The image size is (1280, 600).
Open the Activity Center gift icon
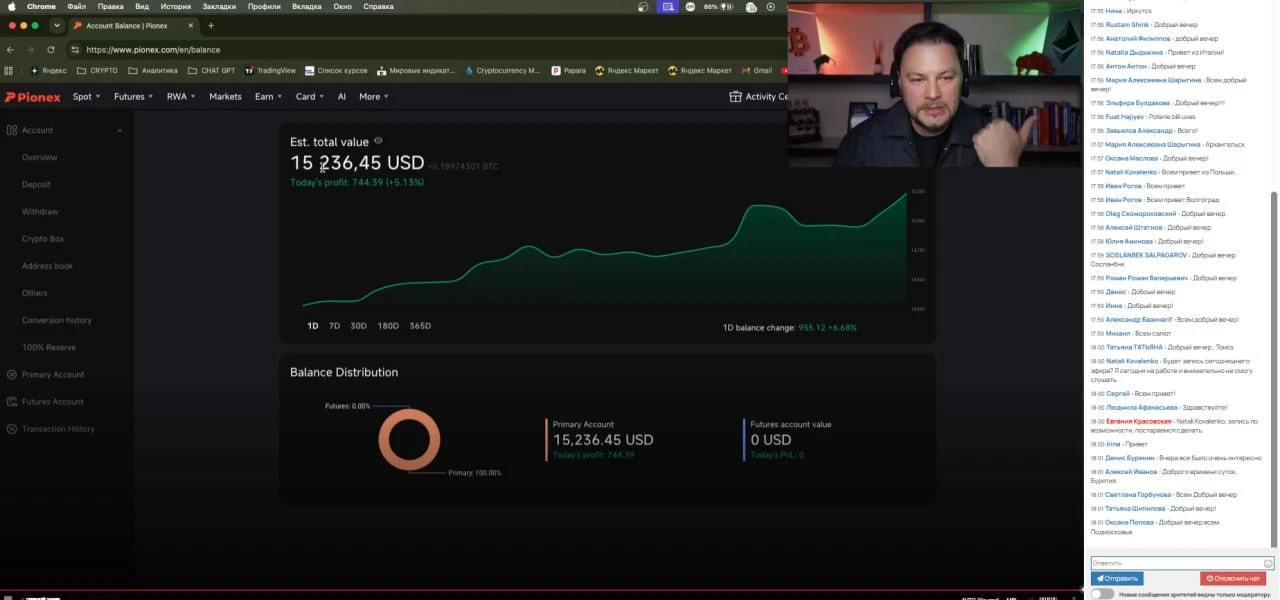coord(736,97)
